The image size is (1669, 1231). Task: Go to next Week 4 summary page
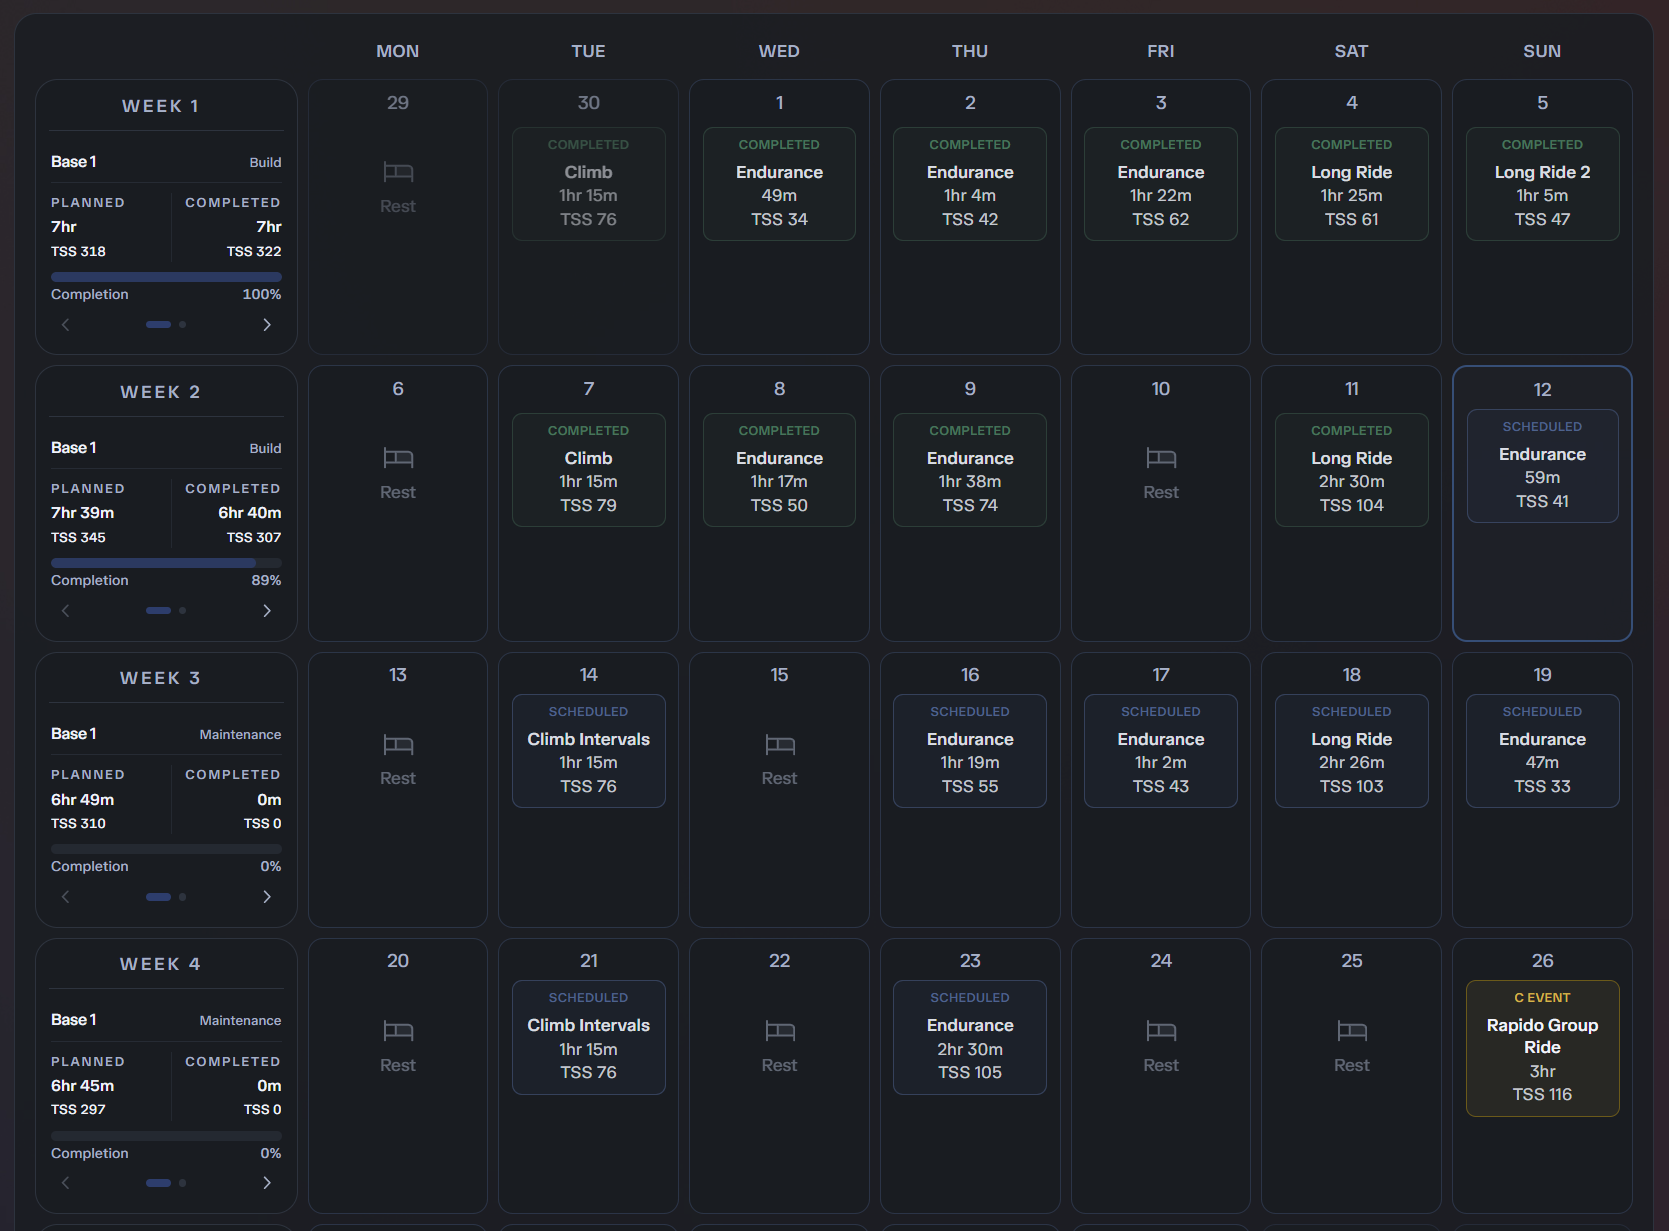[x=267, y=1183]
